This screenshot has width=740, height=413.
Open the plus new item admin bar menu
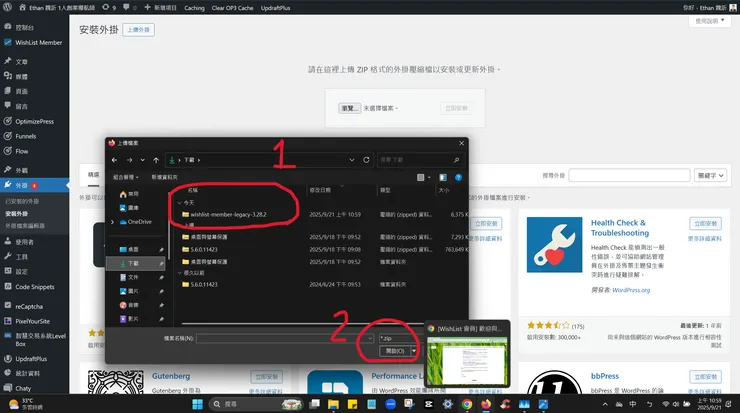point(160,8)
